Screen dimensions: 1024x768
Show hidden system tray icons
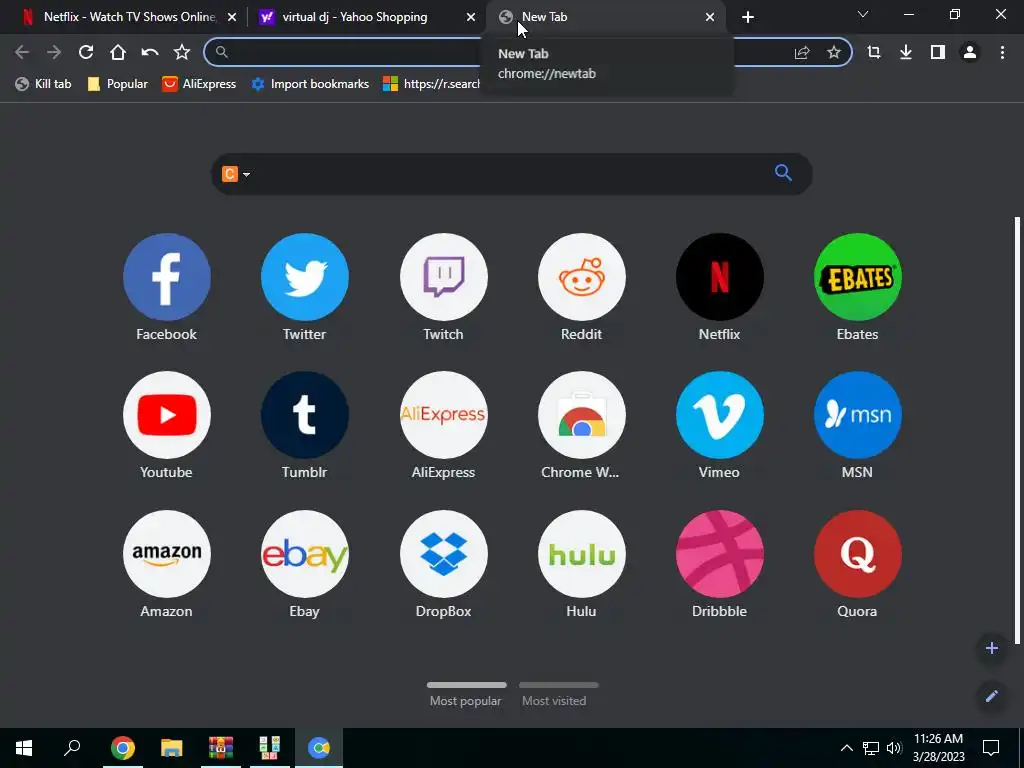846,748
